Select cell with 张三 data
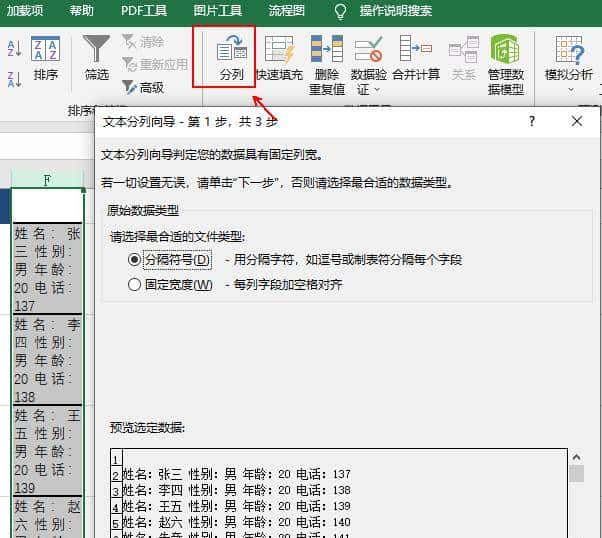 (x=47, y=268)
